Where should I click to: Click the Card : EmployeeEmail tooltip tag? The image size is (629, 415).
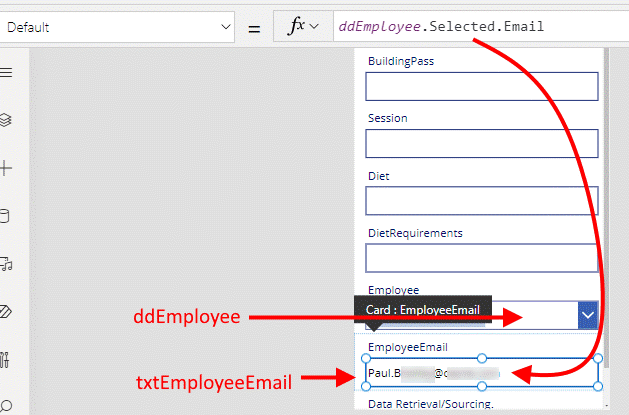(x=423, y=310)
